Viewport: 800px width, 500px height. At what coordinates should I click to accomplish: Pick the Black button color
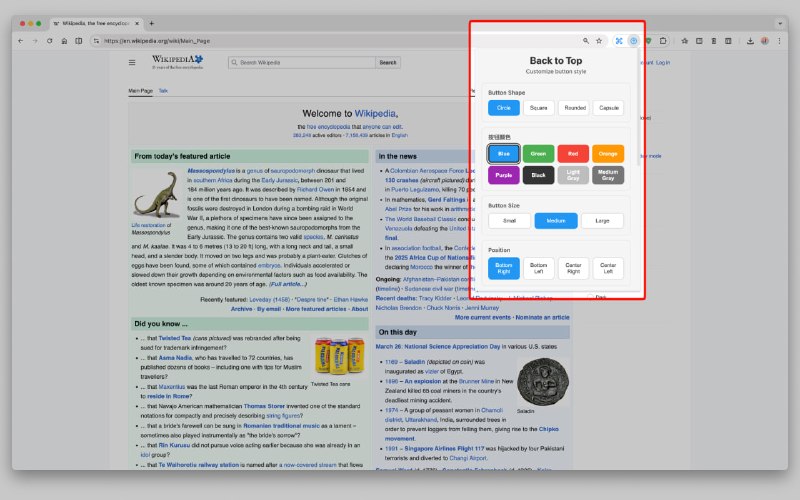tap(538, 175)
